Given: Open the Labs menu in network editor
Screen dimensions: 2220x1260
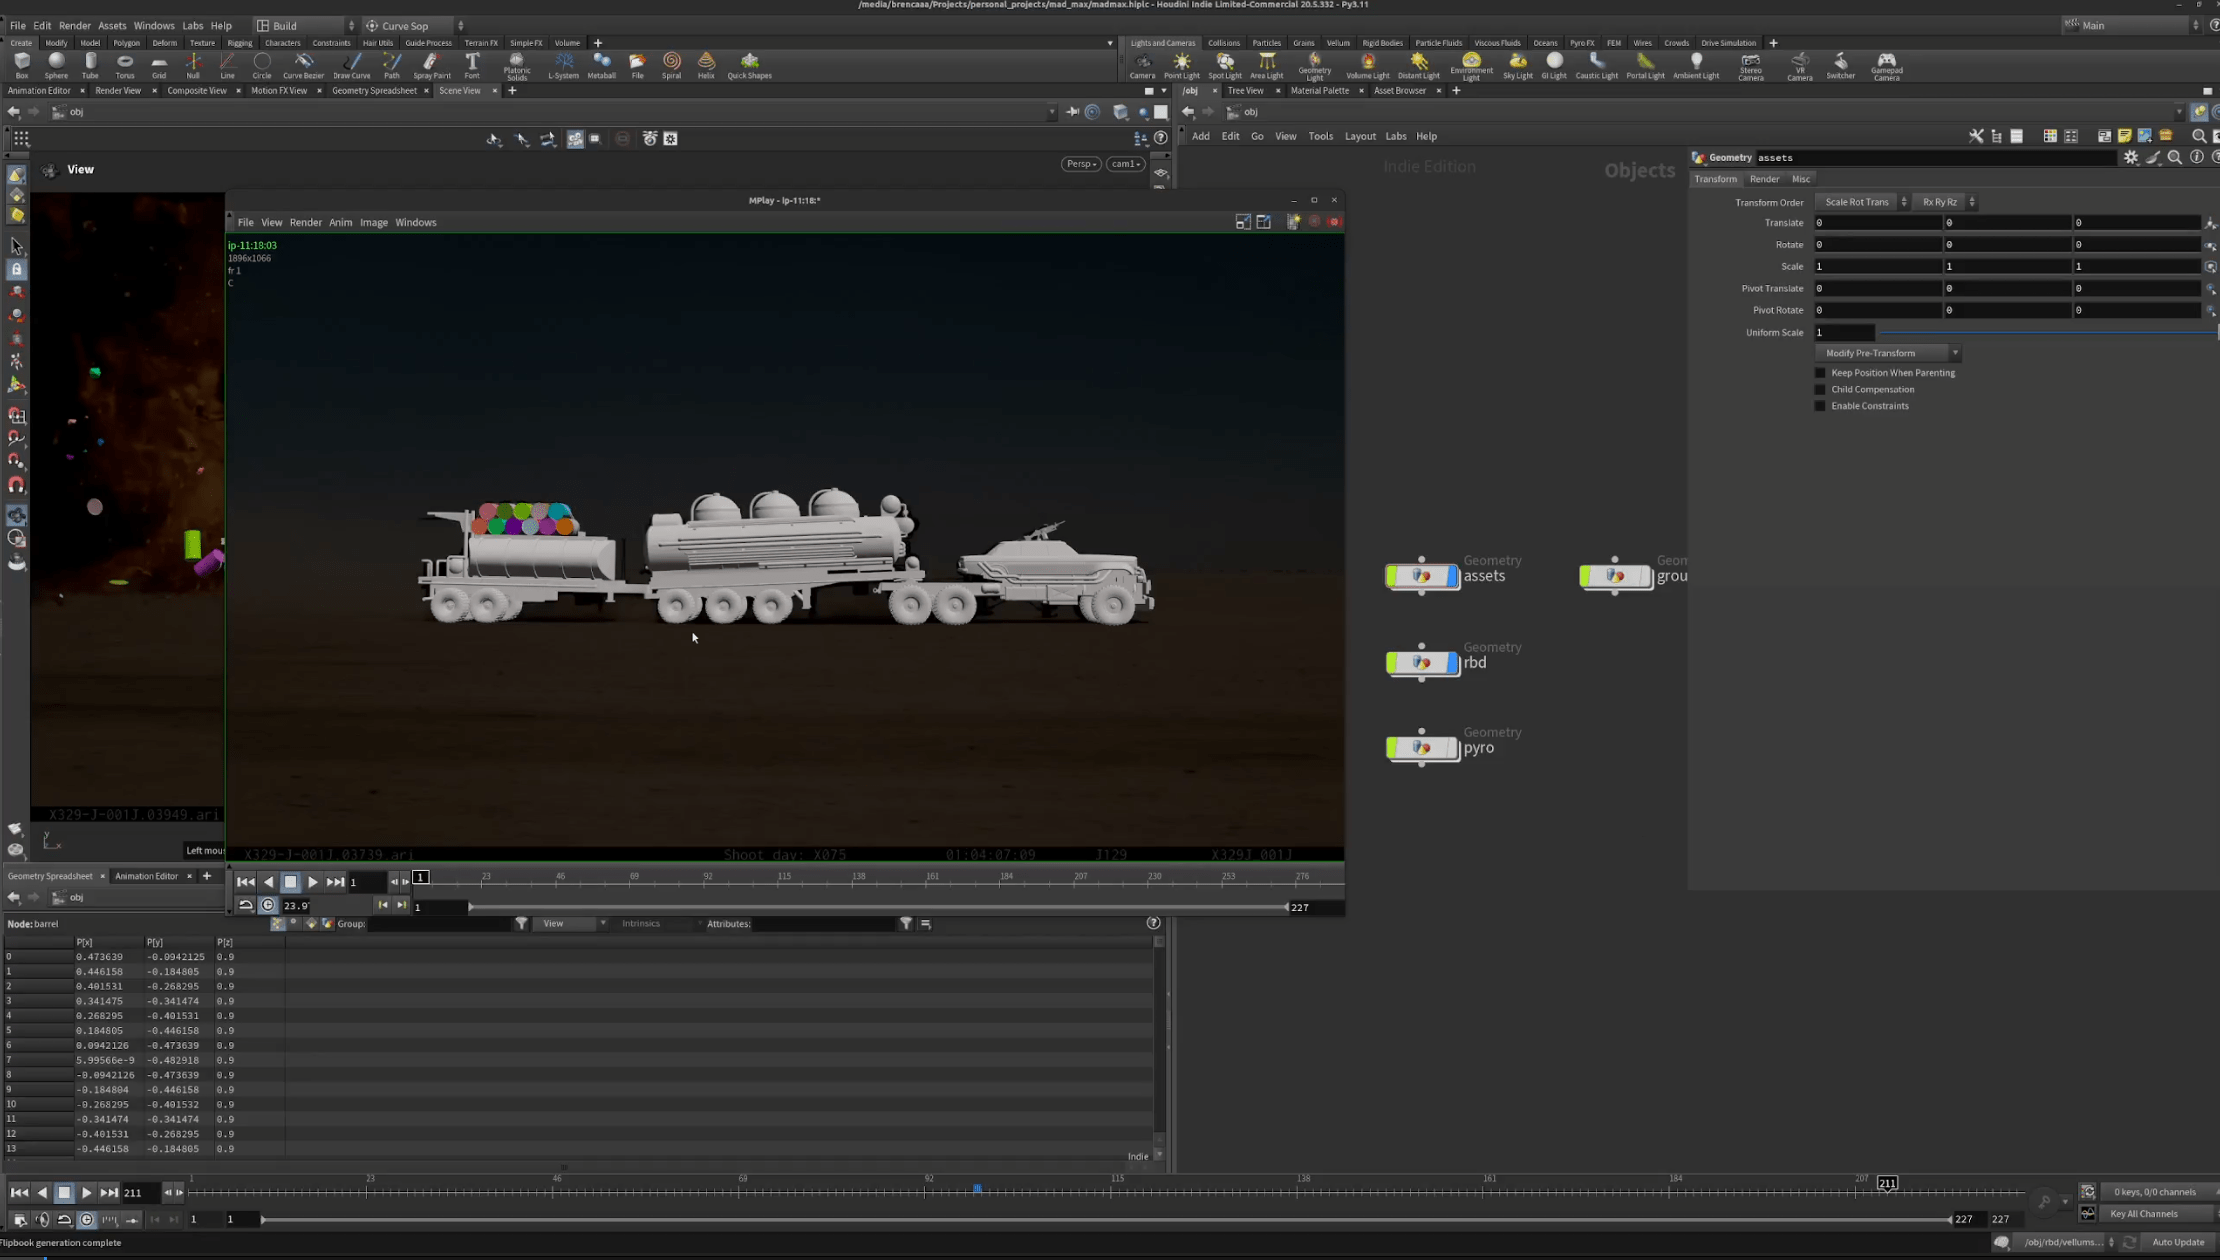Looking at the screenshot, I should [1395, 137].
